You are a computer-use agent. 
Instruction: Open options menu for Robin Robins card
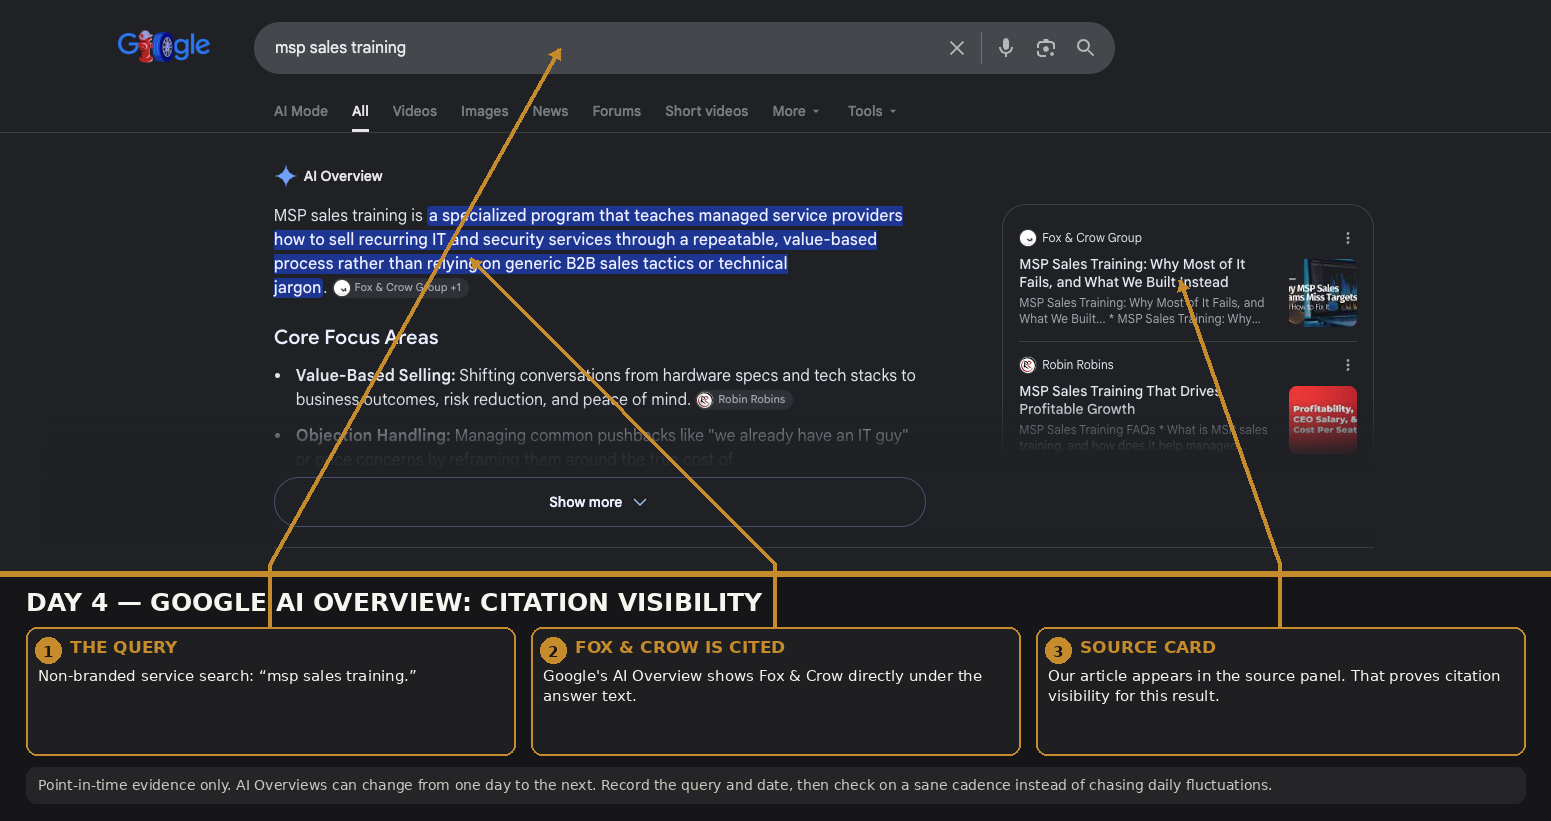pyautogui.click(x=1348, y=365)
